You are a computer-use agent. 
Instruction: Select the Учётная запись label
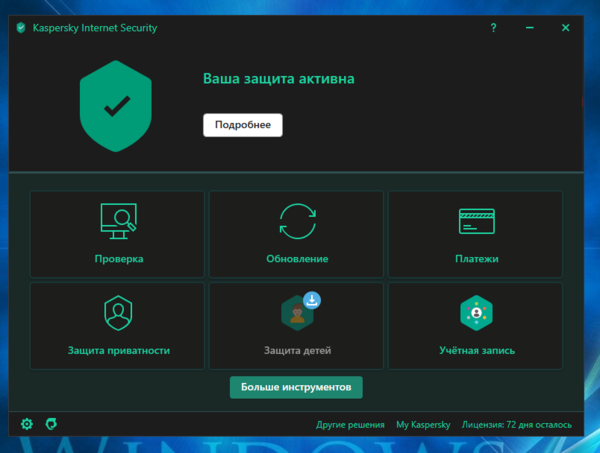477,350
